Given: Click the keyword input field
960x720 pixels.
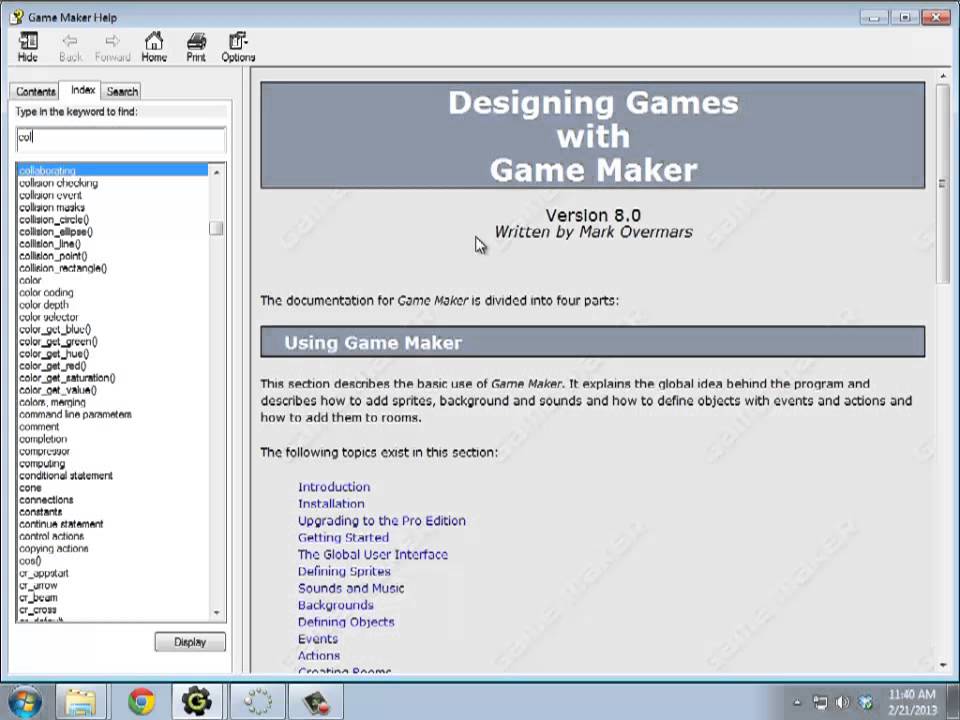Looking at the screenshot, I should 121,139.
